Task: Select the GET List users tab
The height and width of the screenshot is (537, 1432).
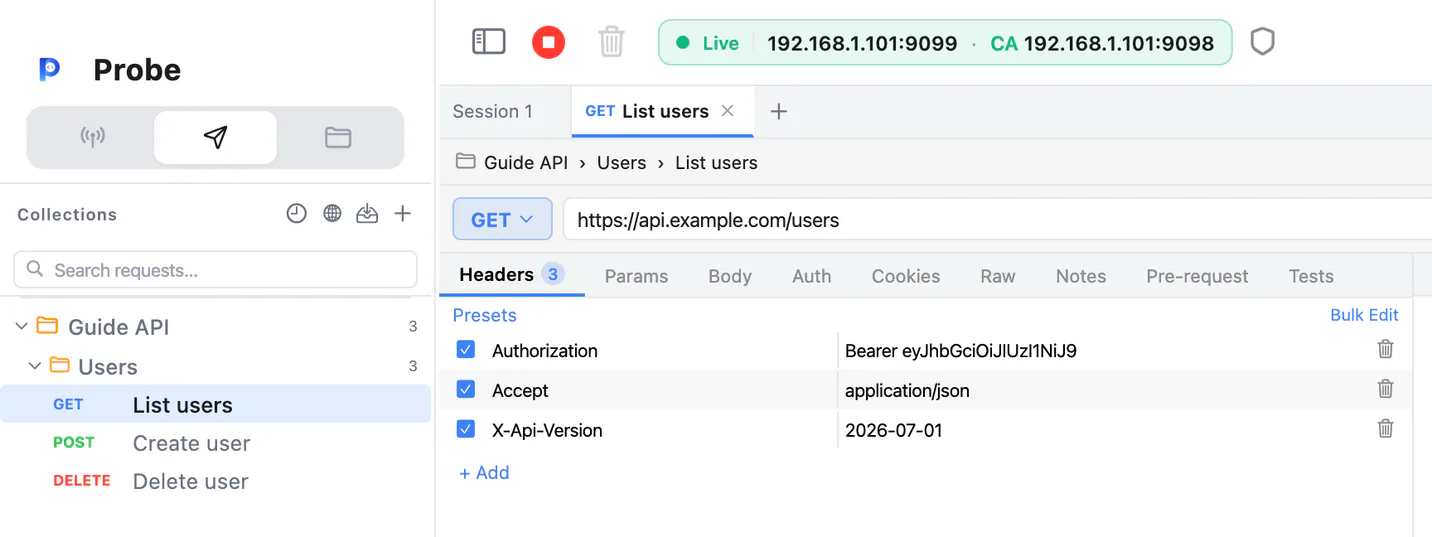Action: (x=662, y=111)
